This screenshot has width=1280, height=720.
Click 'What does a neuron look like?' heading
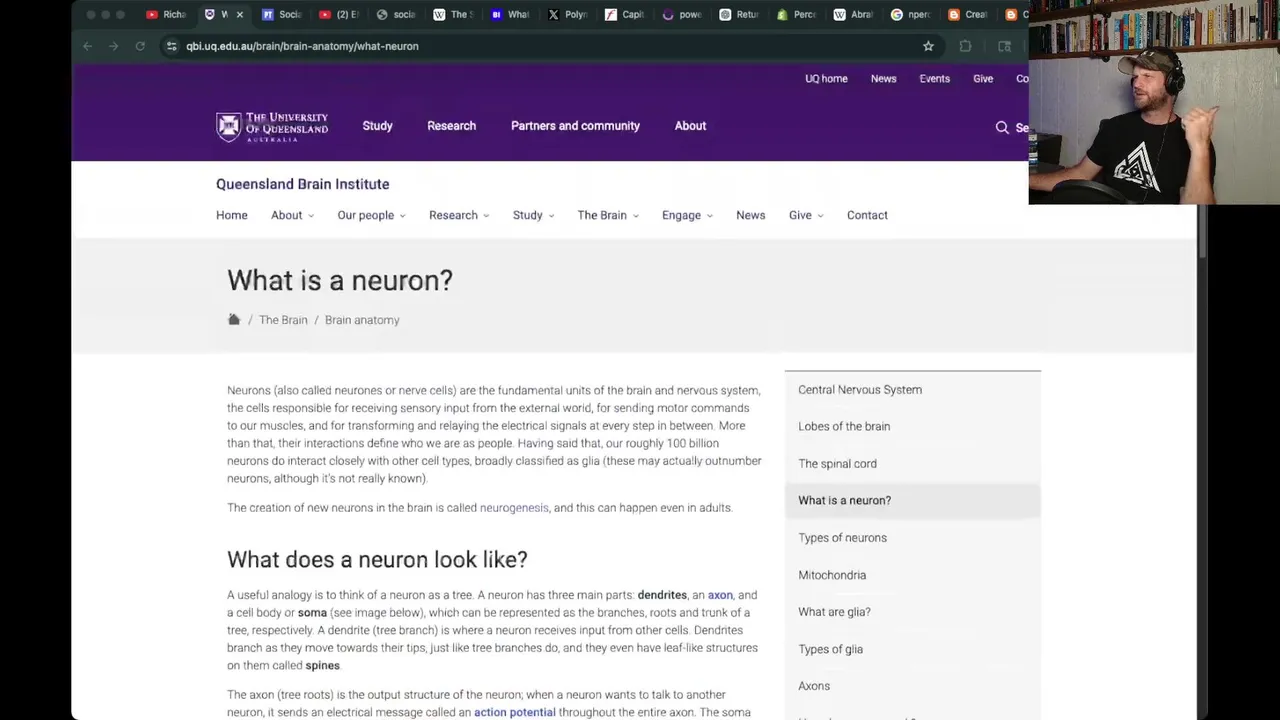click(377, 560)
